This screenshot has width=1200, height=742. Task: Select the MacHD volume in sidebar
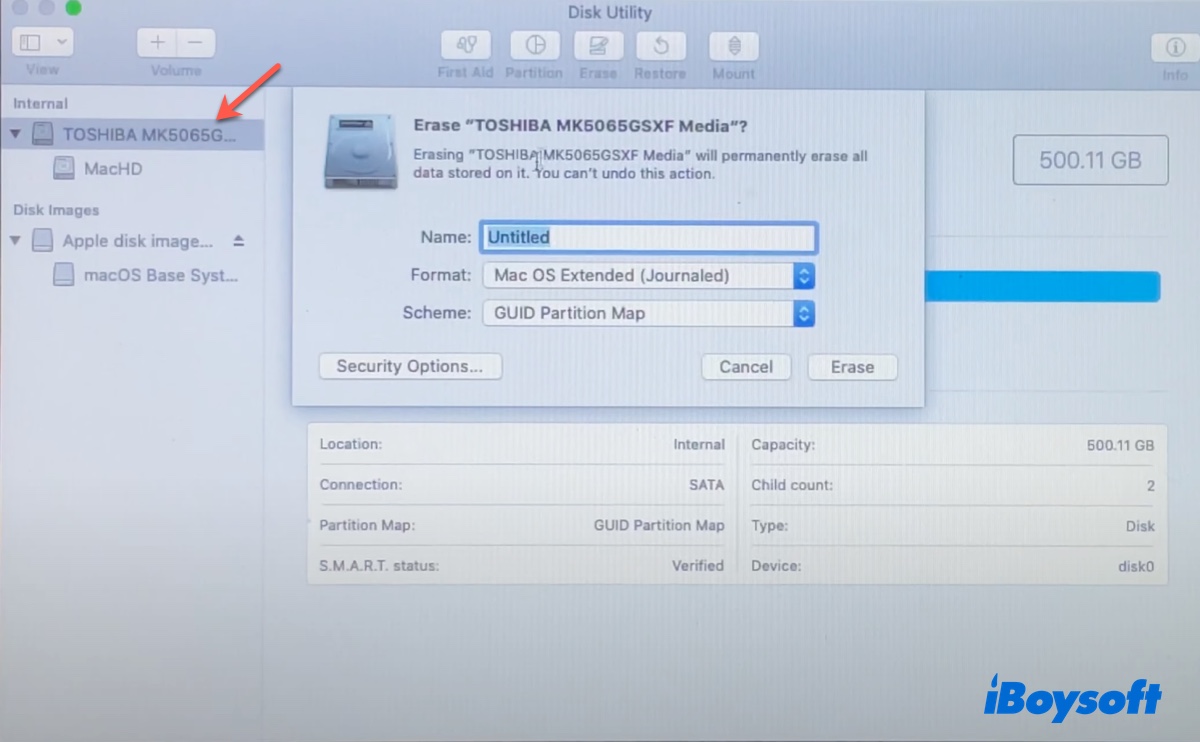tap(112, 169)
